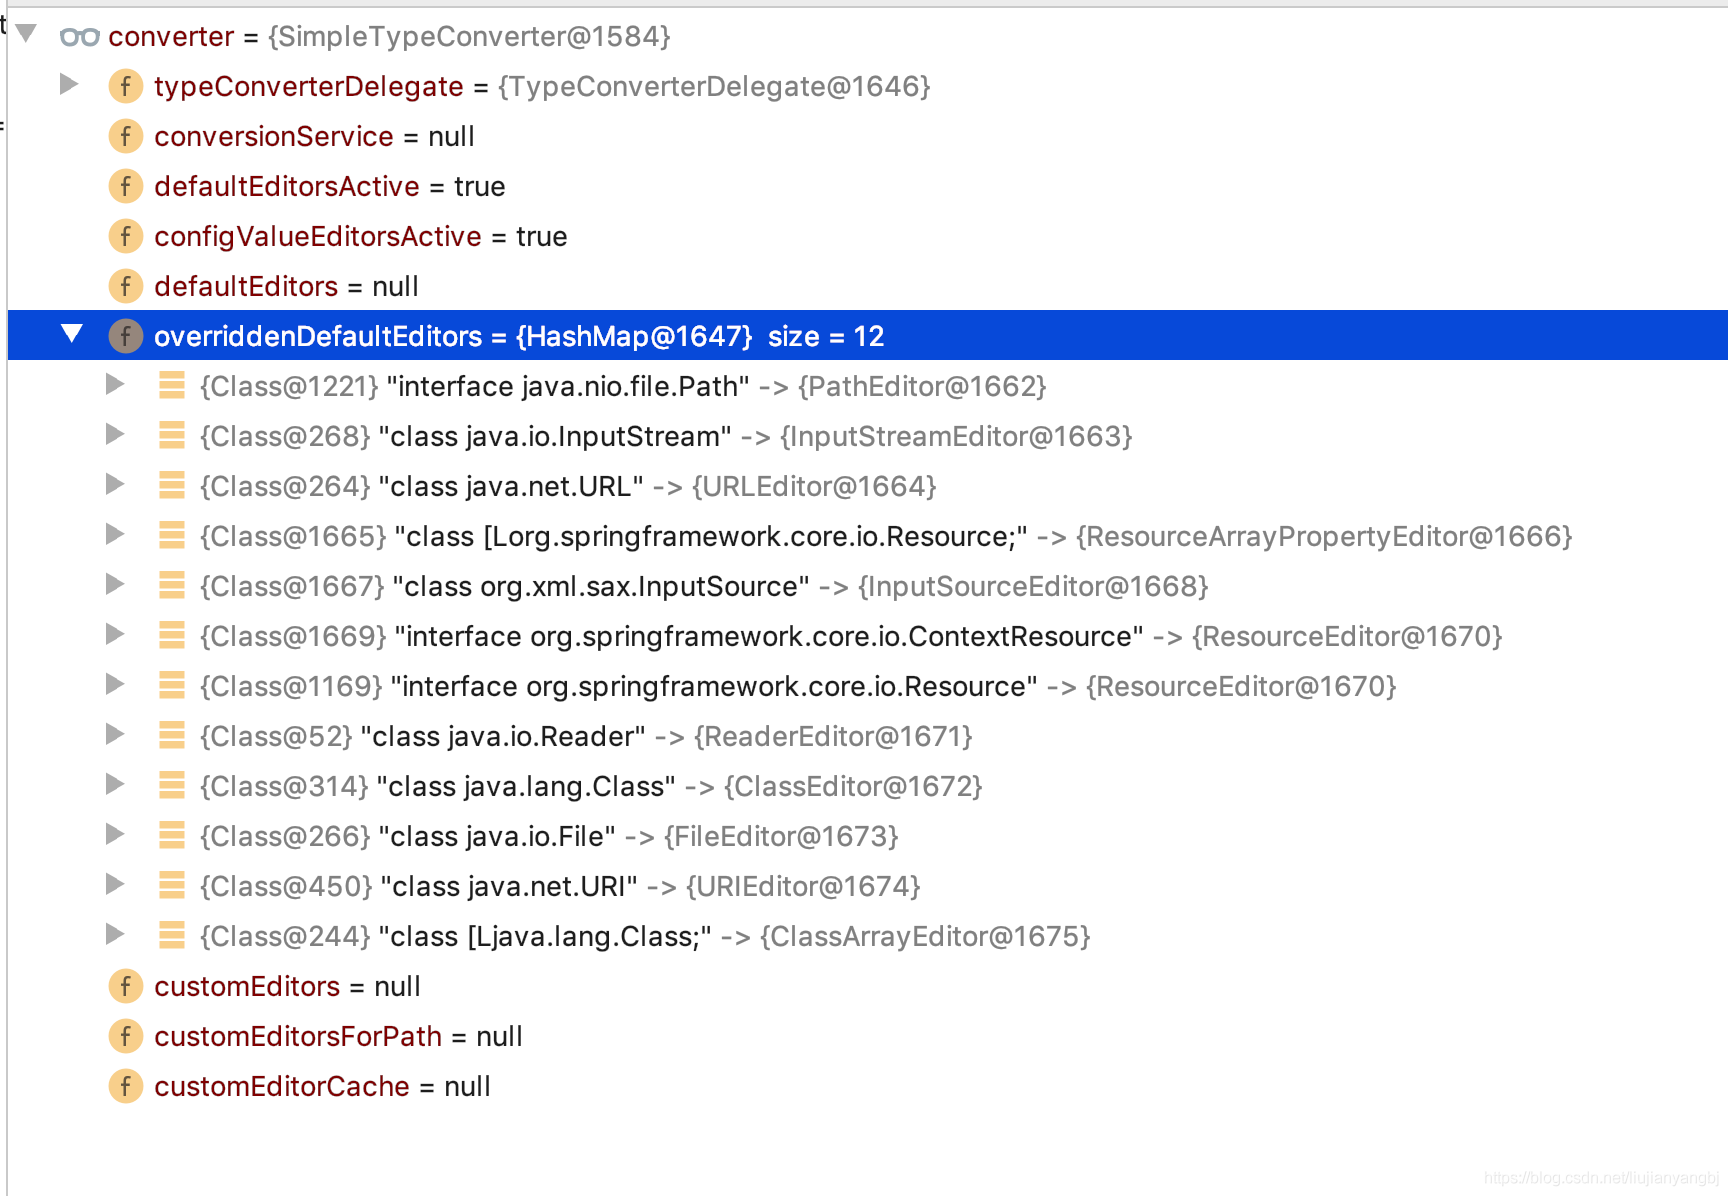Collapse the overriddenDefaultEditors HashMap

pos(72,333)
